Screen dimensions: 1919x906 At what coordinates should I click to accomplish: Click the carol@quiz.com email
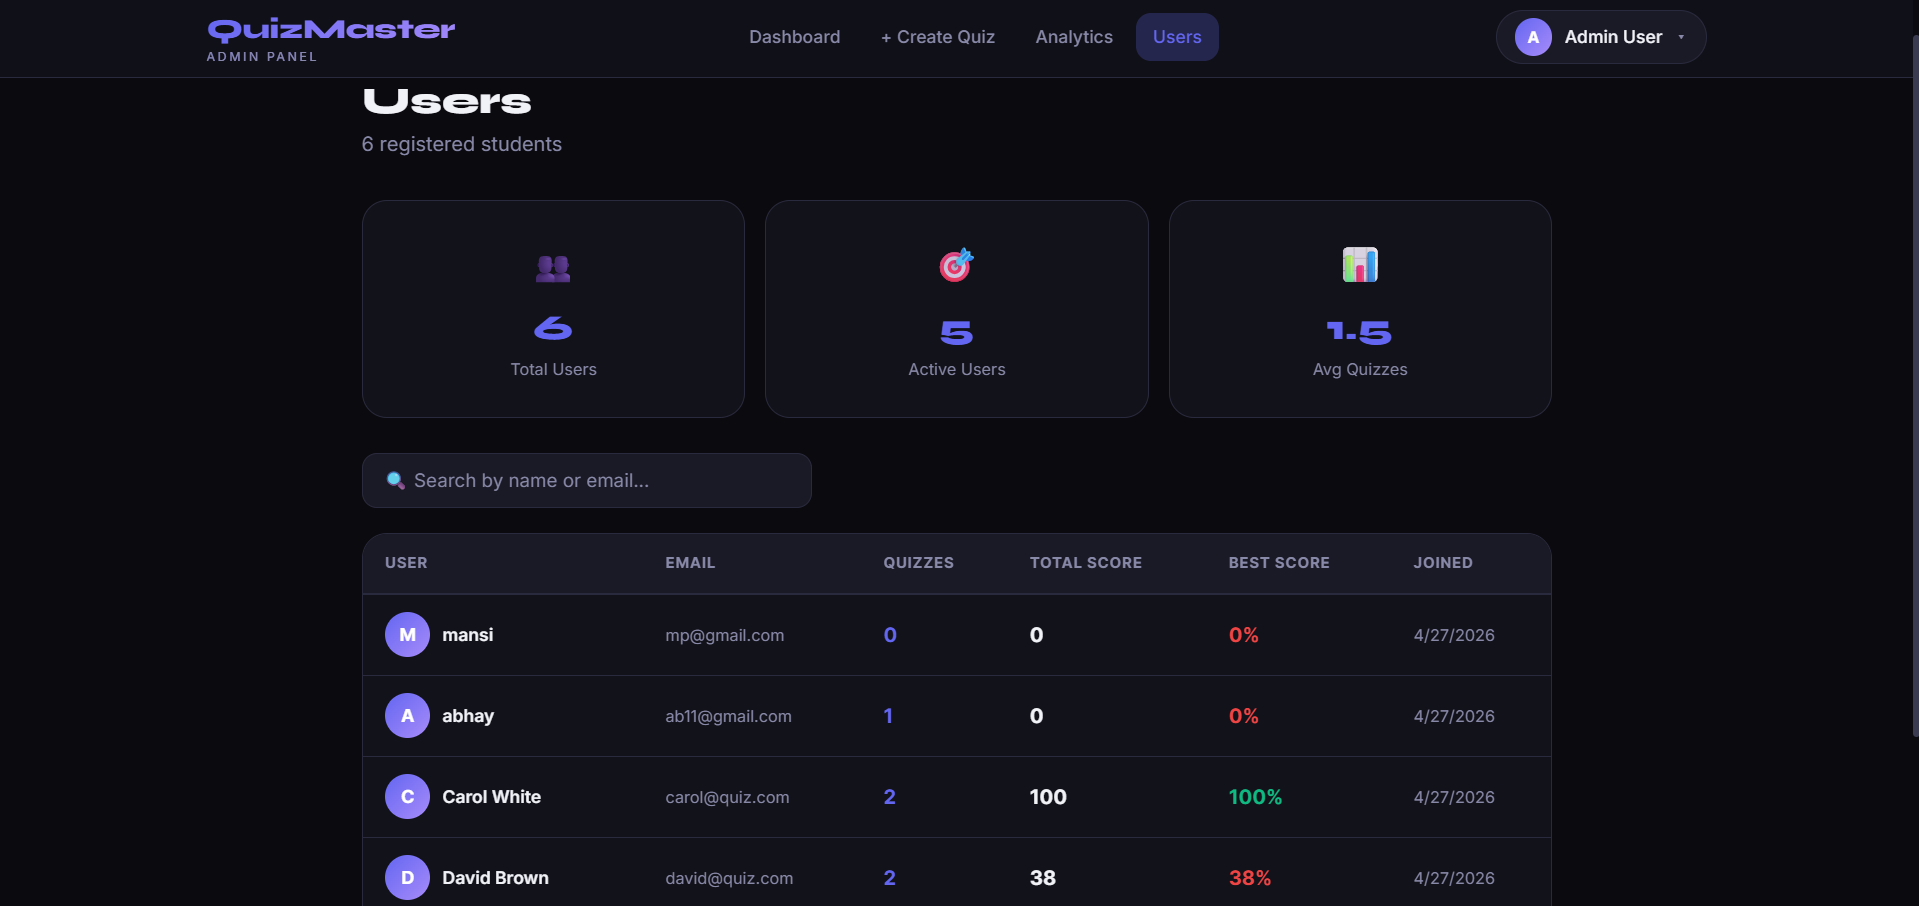tap(727, 797)
